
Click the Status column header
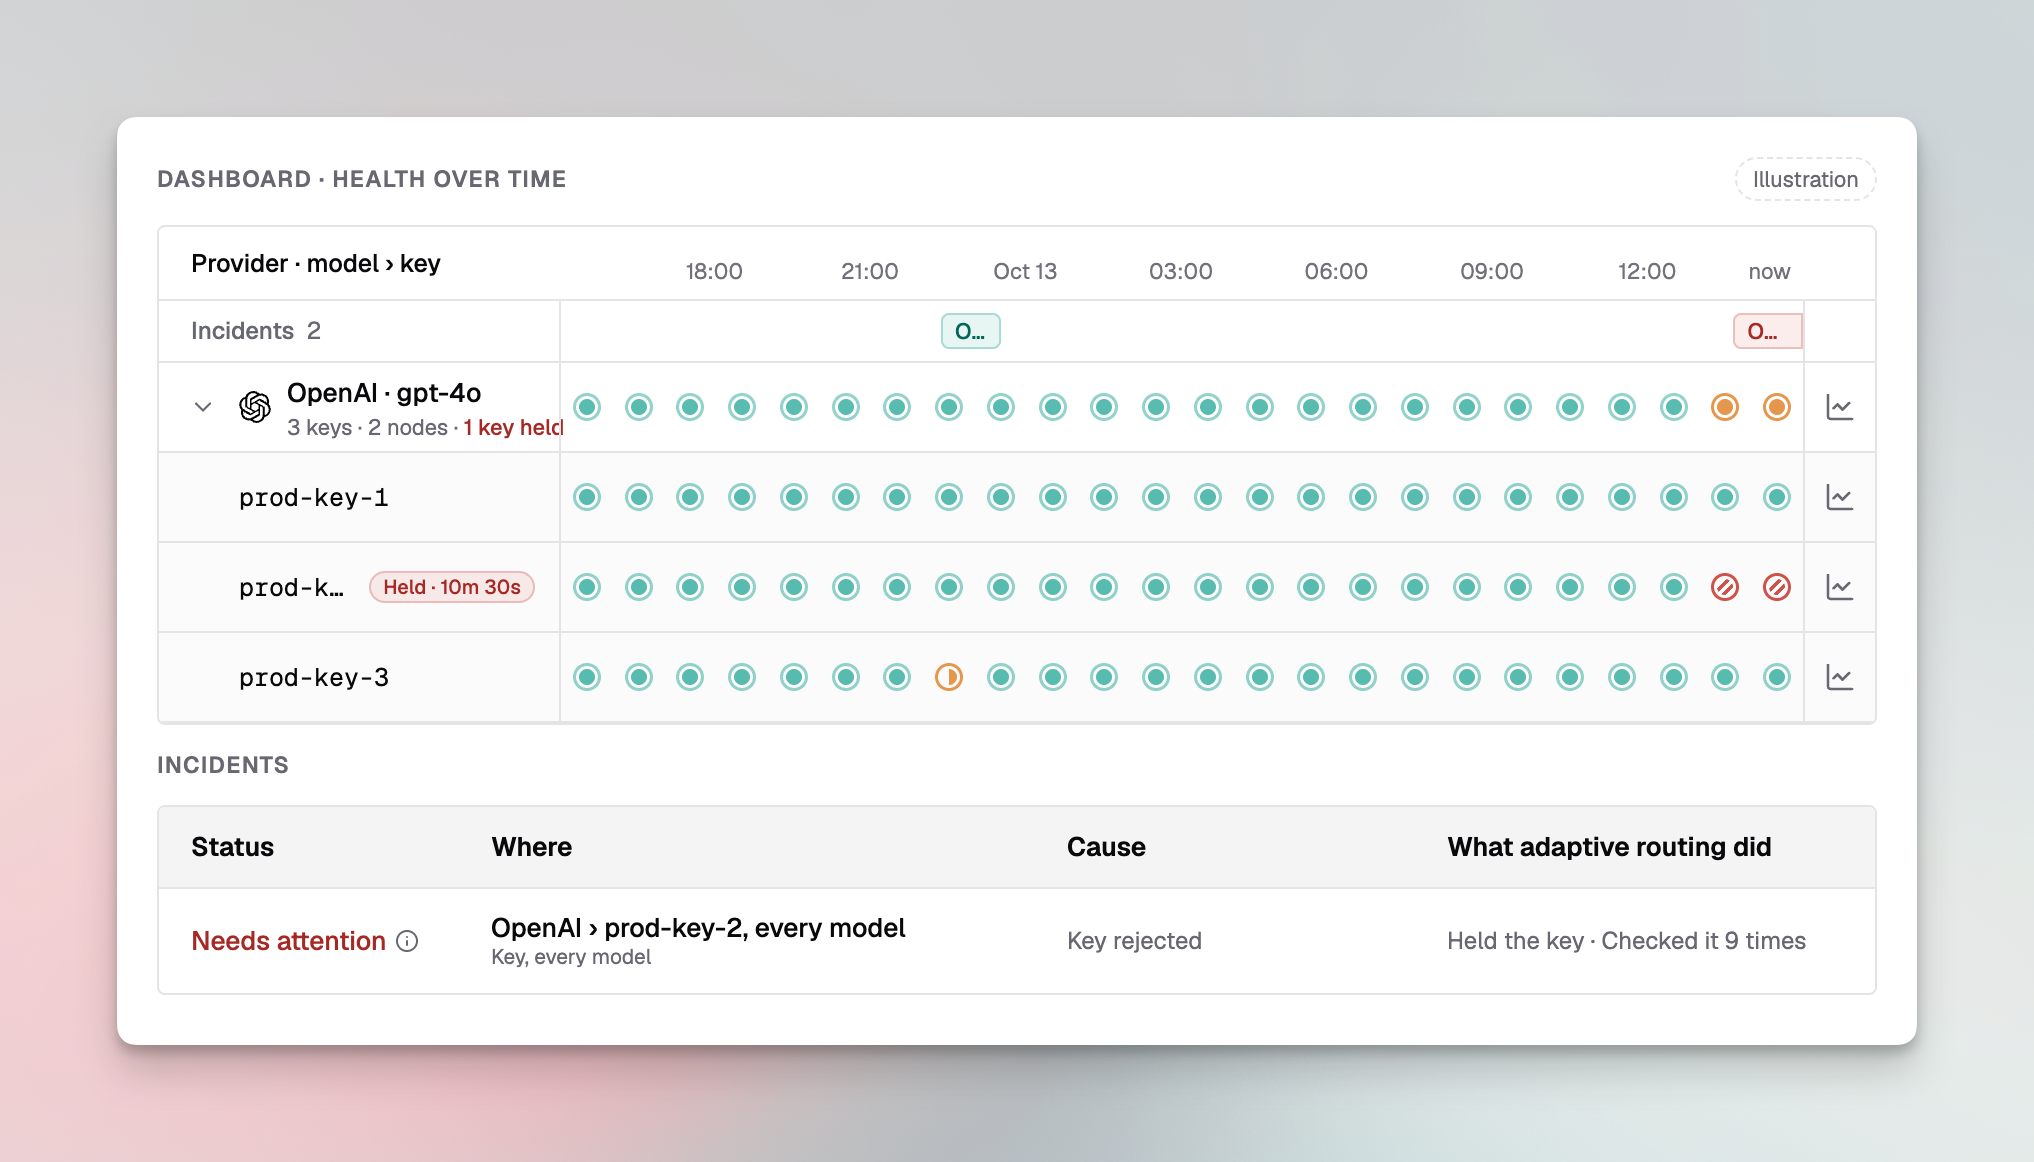pyautogui.click(x=232, y=847)
